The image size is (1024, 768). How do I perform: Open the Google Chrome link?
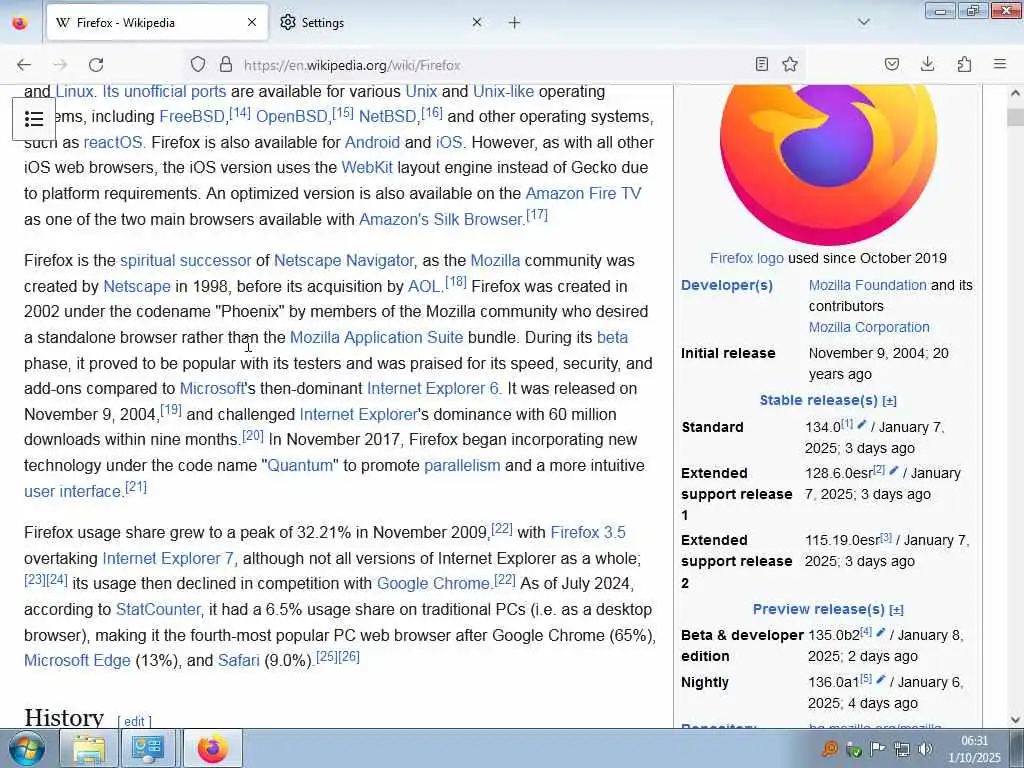[x=433, y=583]
